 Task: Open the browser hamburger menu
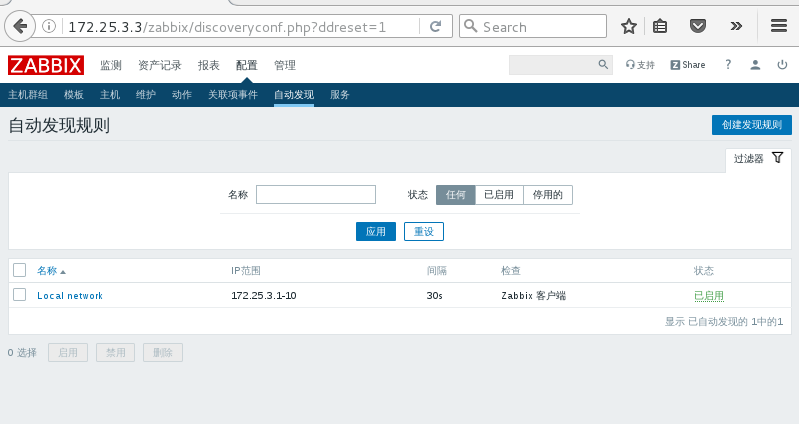tap(779, 25)
